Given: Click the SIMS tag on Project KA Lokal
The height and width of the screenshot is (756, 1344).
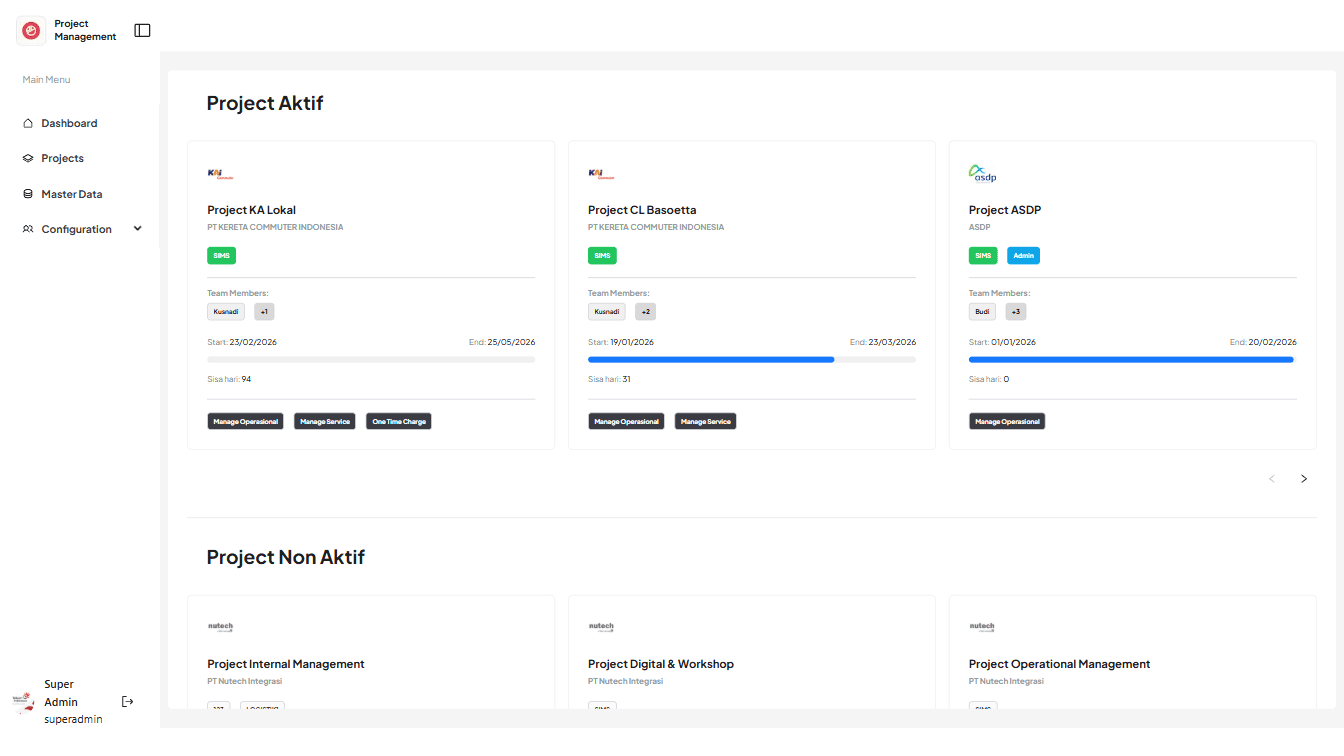Looking at the screenshot, I should tap(222, 256).
